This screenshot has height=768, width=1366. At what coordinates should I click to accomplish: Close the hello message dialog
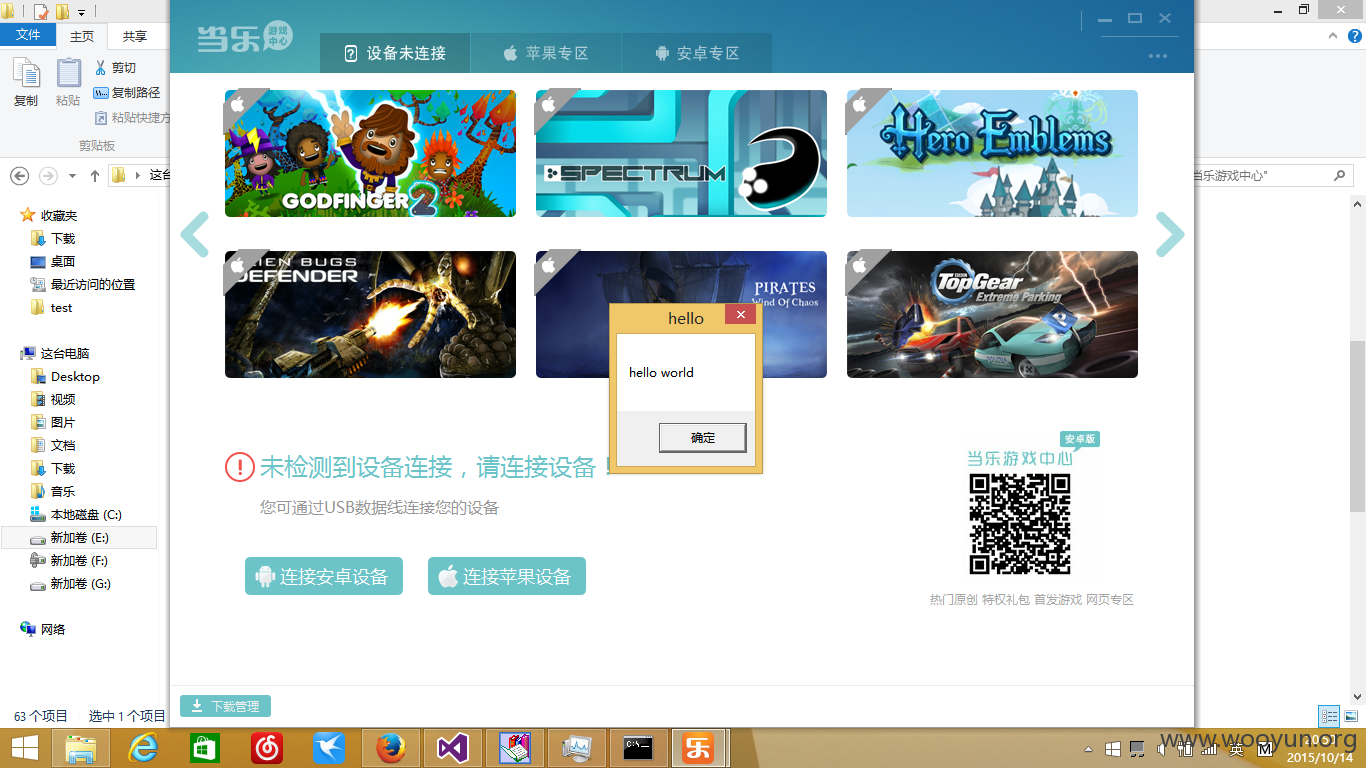click(741, 314)
